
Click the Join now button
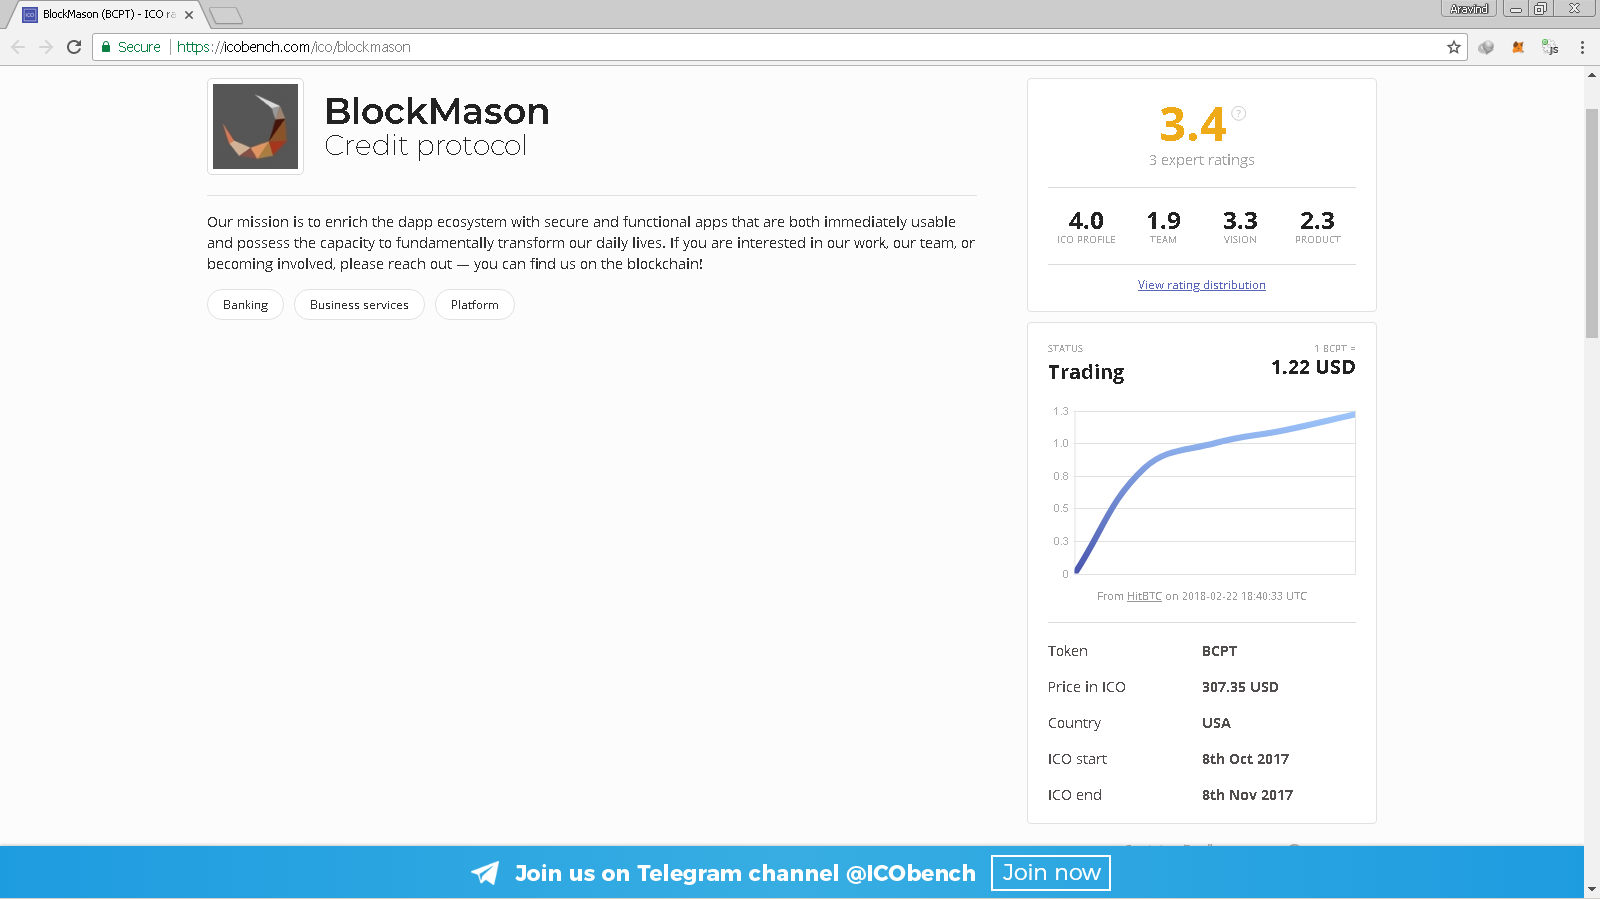coord(1051,873)
